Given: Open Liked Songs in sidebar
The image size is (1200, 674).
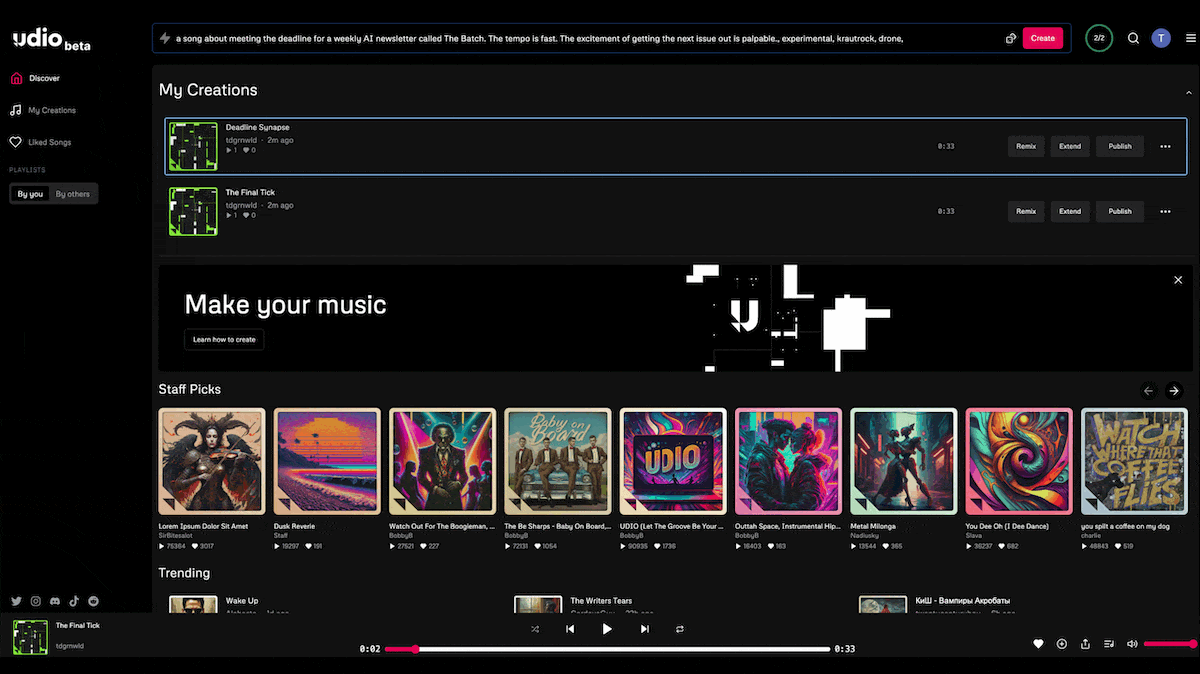Looking at the screenshot, I should [x=48, y=143].
